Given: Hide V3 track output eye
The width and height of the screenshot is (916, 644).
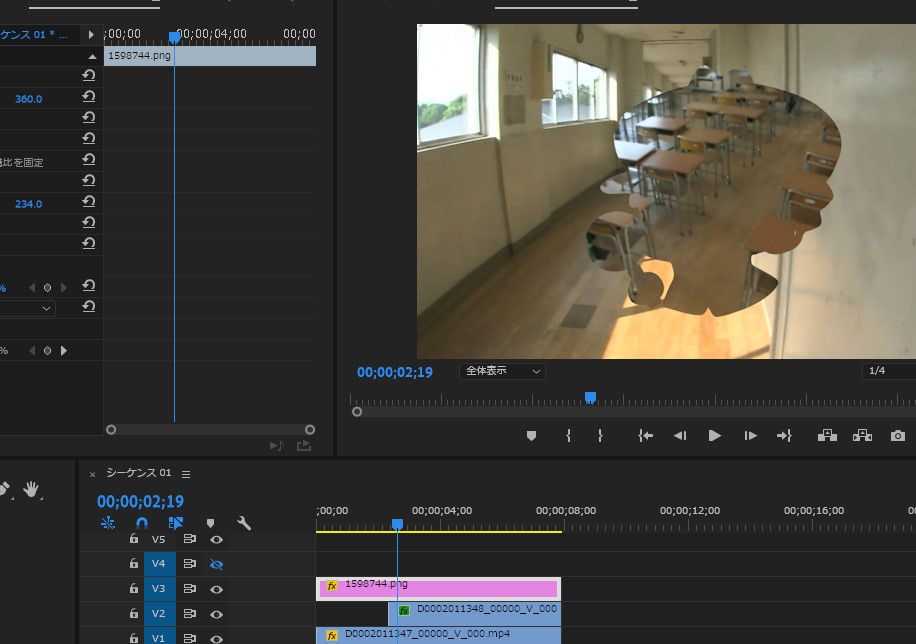Looking at the screenshot, I should pos(216,589).
